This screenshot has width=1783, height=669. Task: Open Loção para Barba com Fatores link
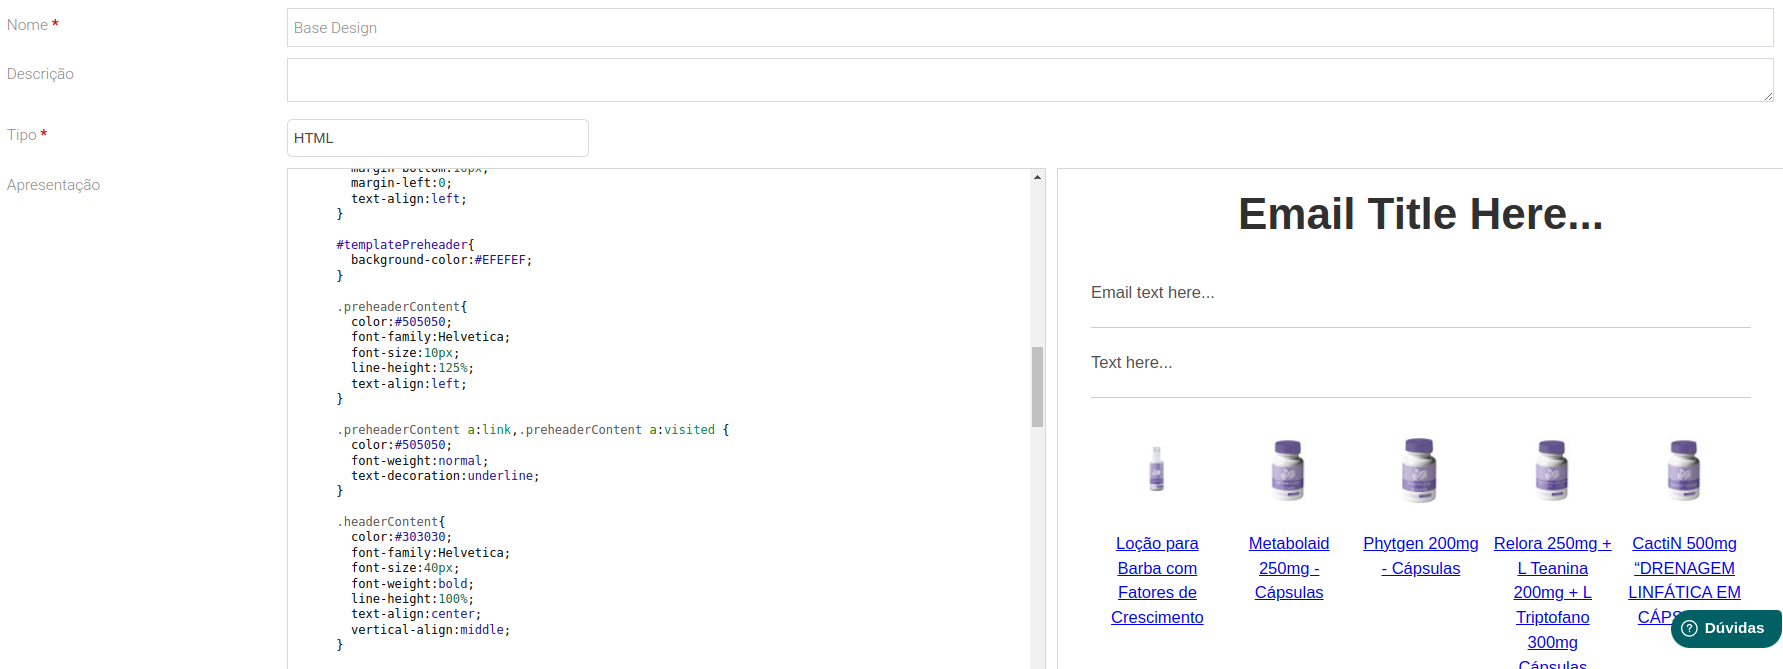(1157, 580)
